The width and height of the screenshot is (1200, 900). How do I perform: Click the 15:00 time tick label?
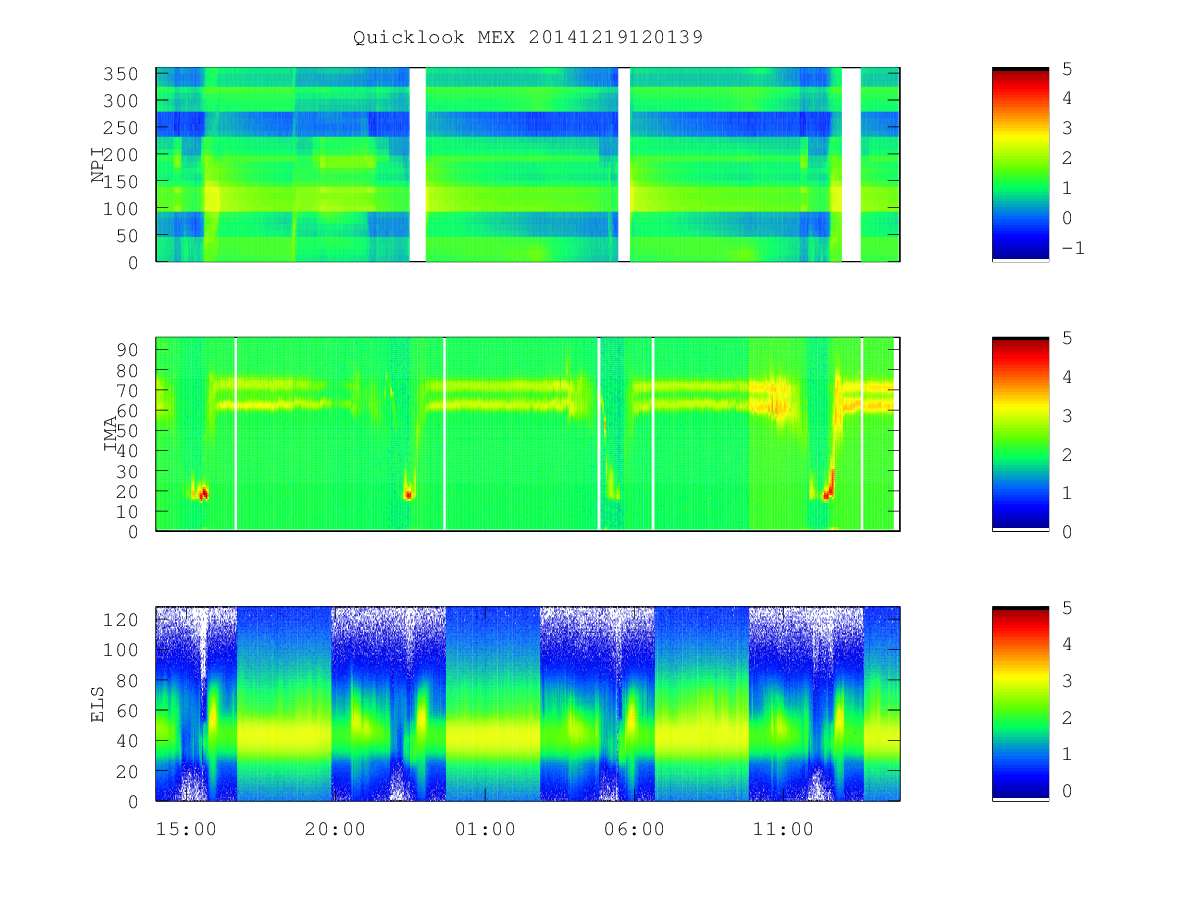point(186,830)
